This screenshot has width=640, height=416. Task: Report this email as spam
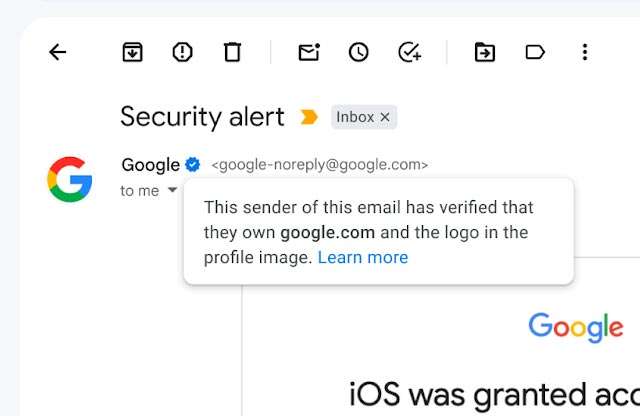point(182,53)
